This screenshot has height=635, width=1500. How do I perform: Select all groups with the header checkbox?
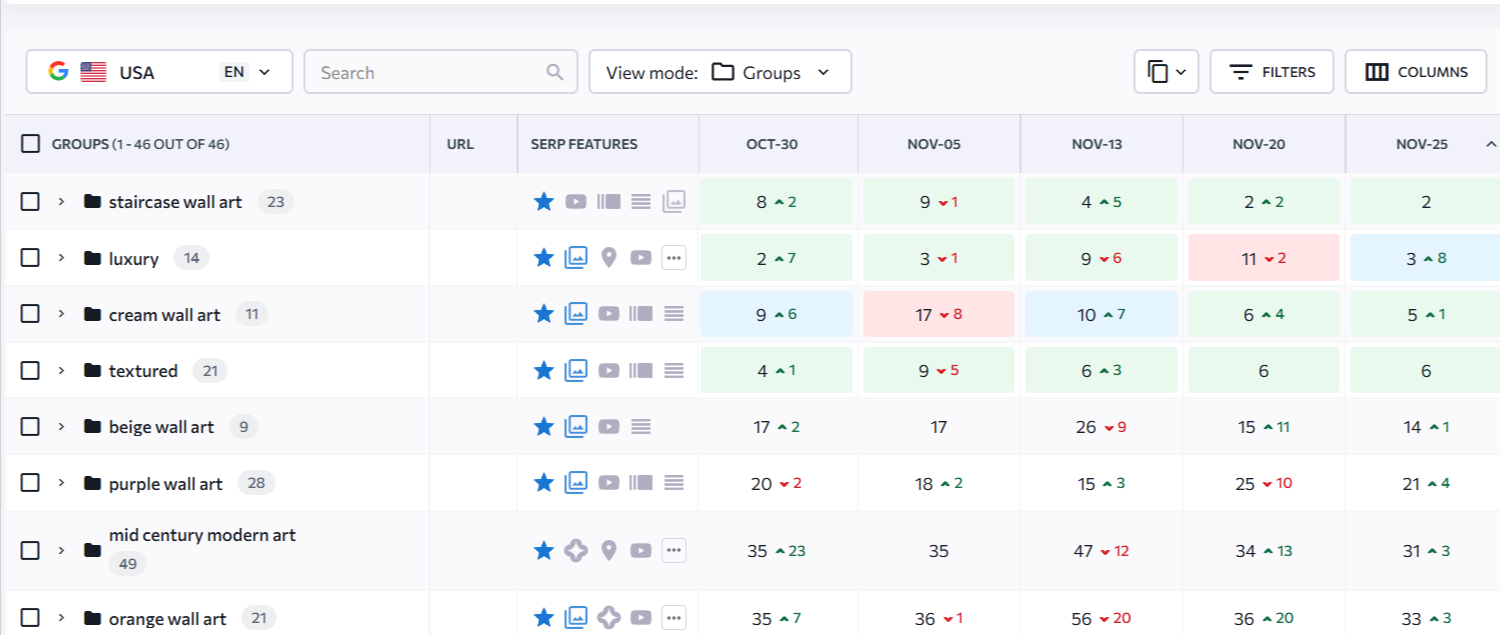pyautogui.click(x=31, y=144)
